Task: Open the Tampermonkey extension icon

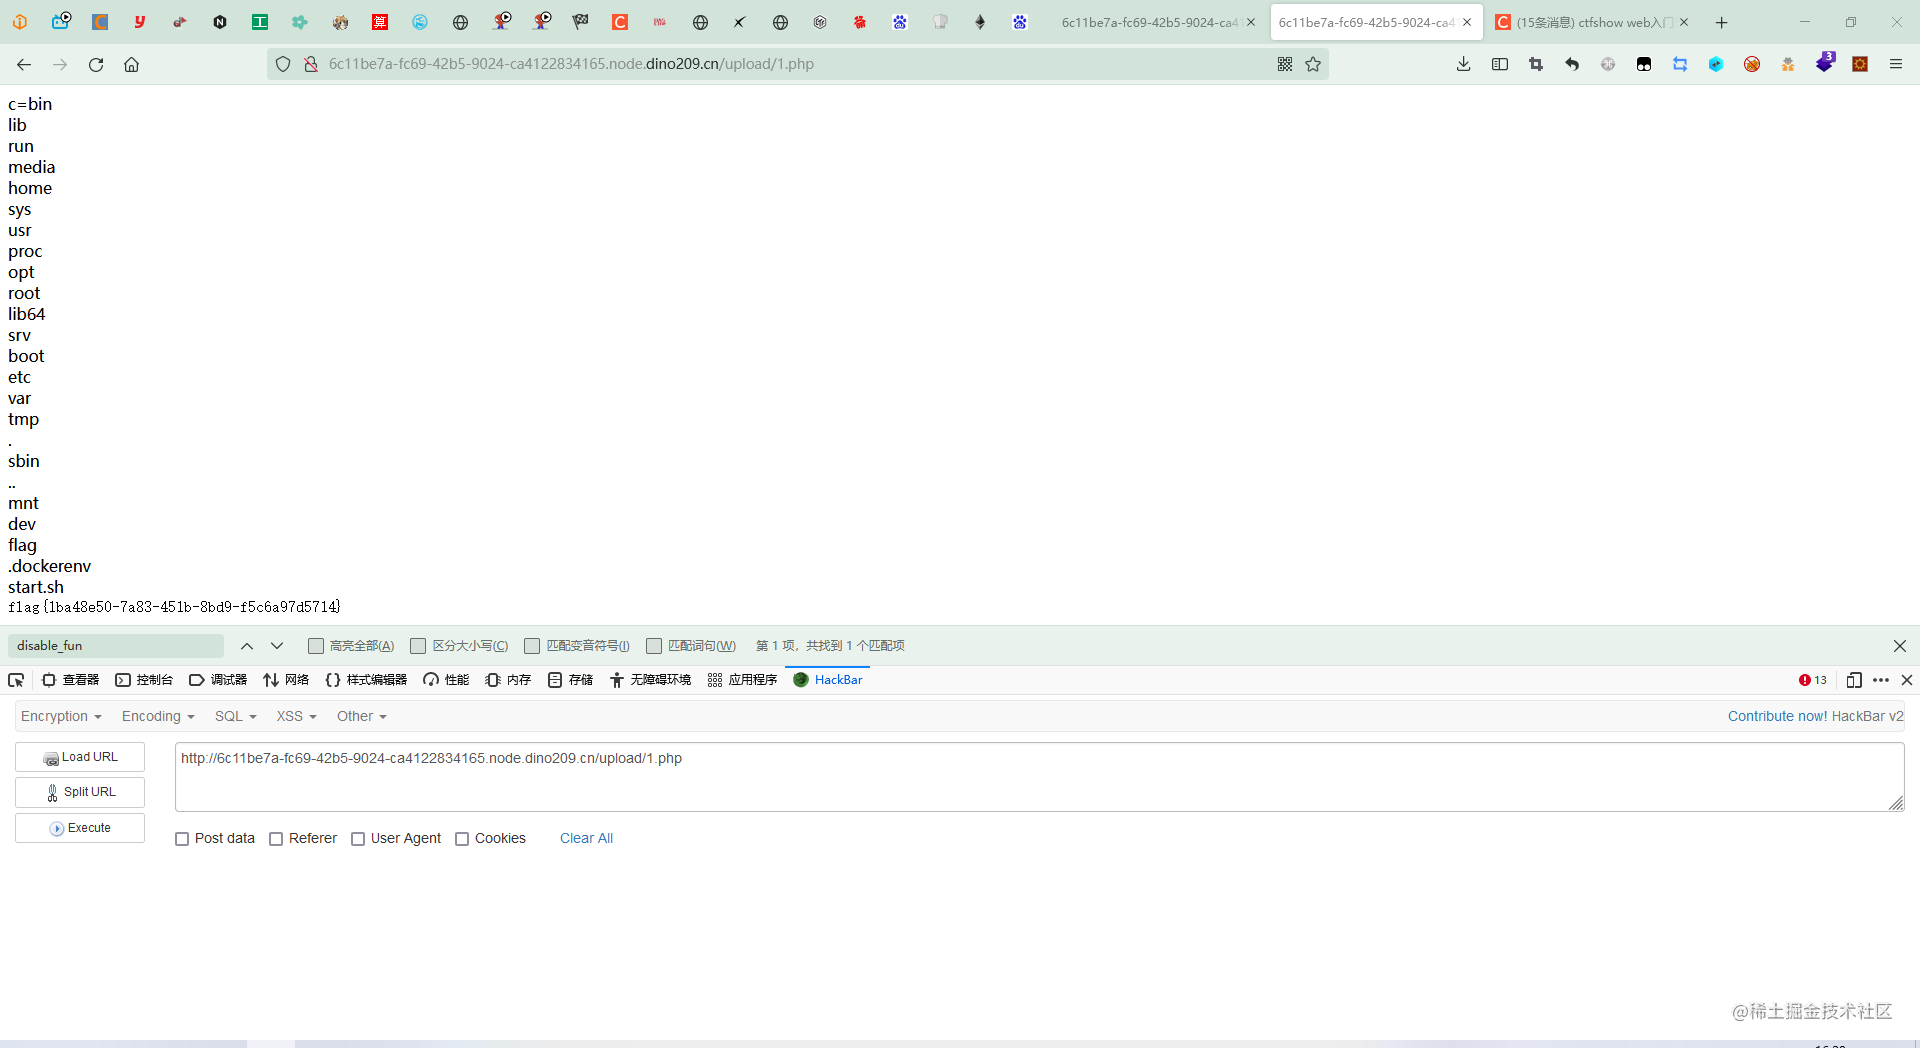Action: point(1644,64)
